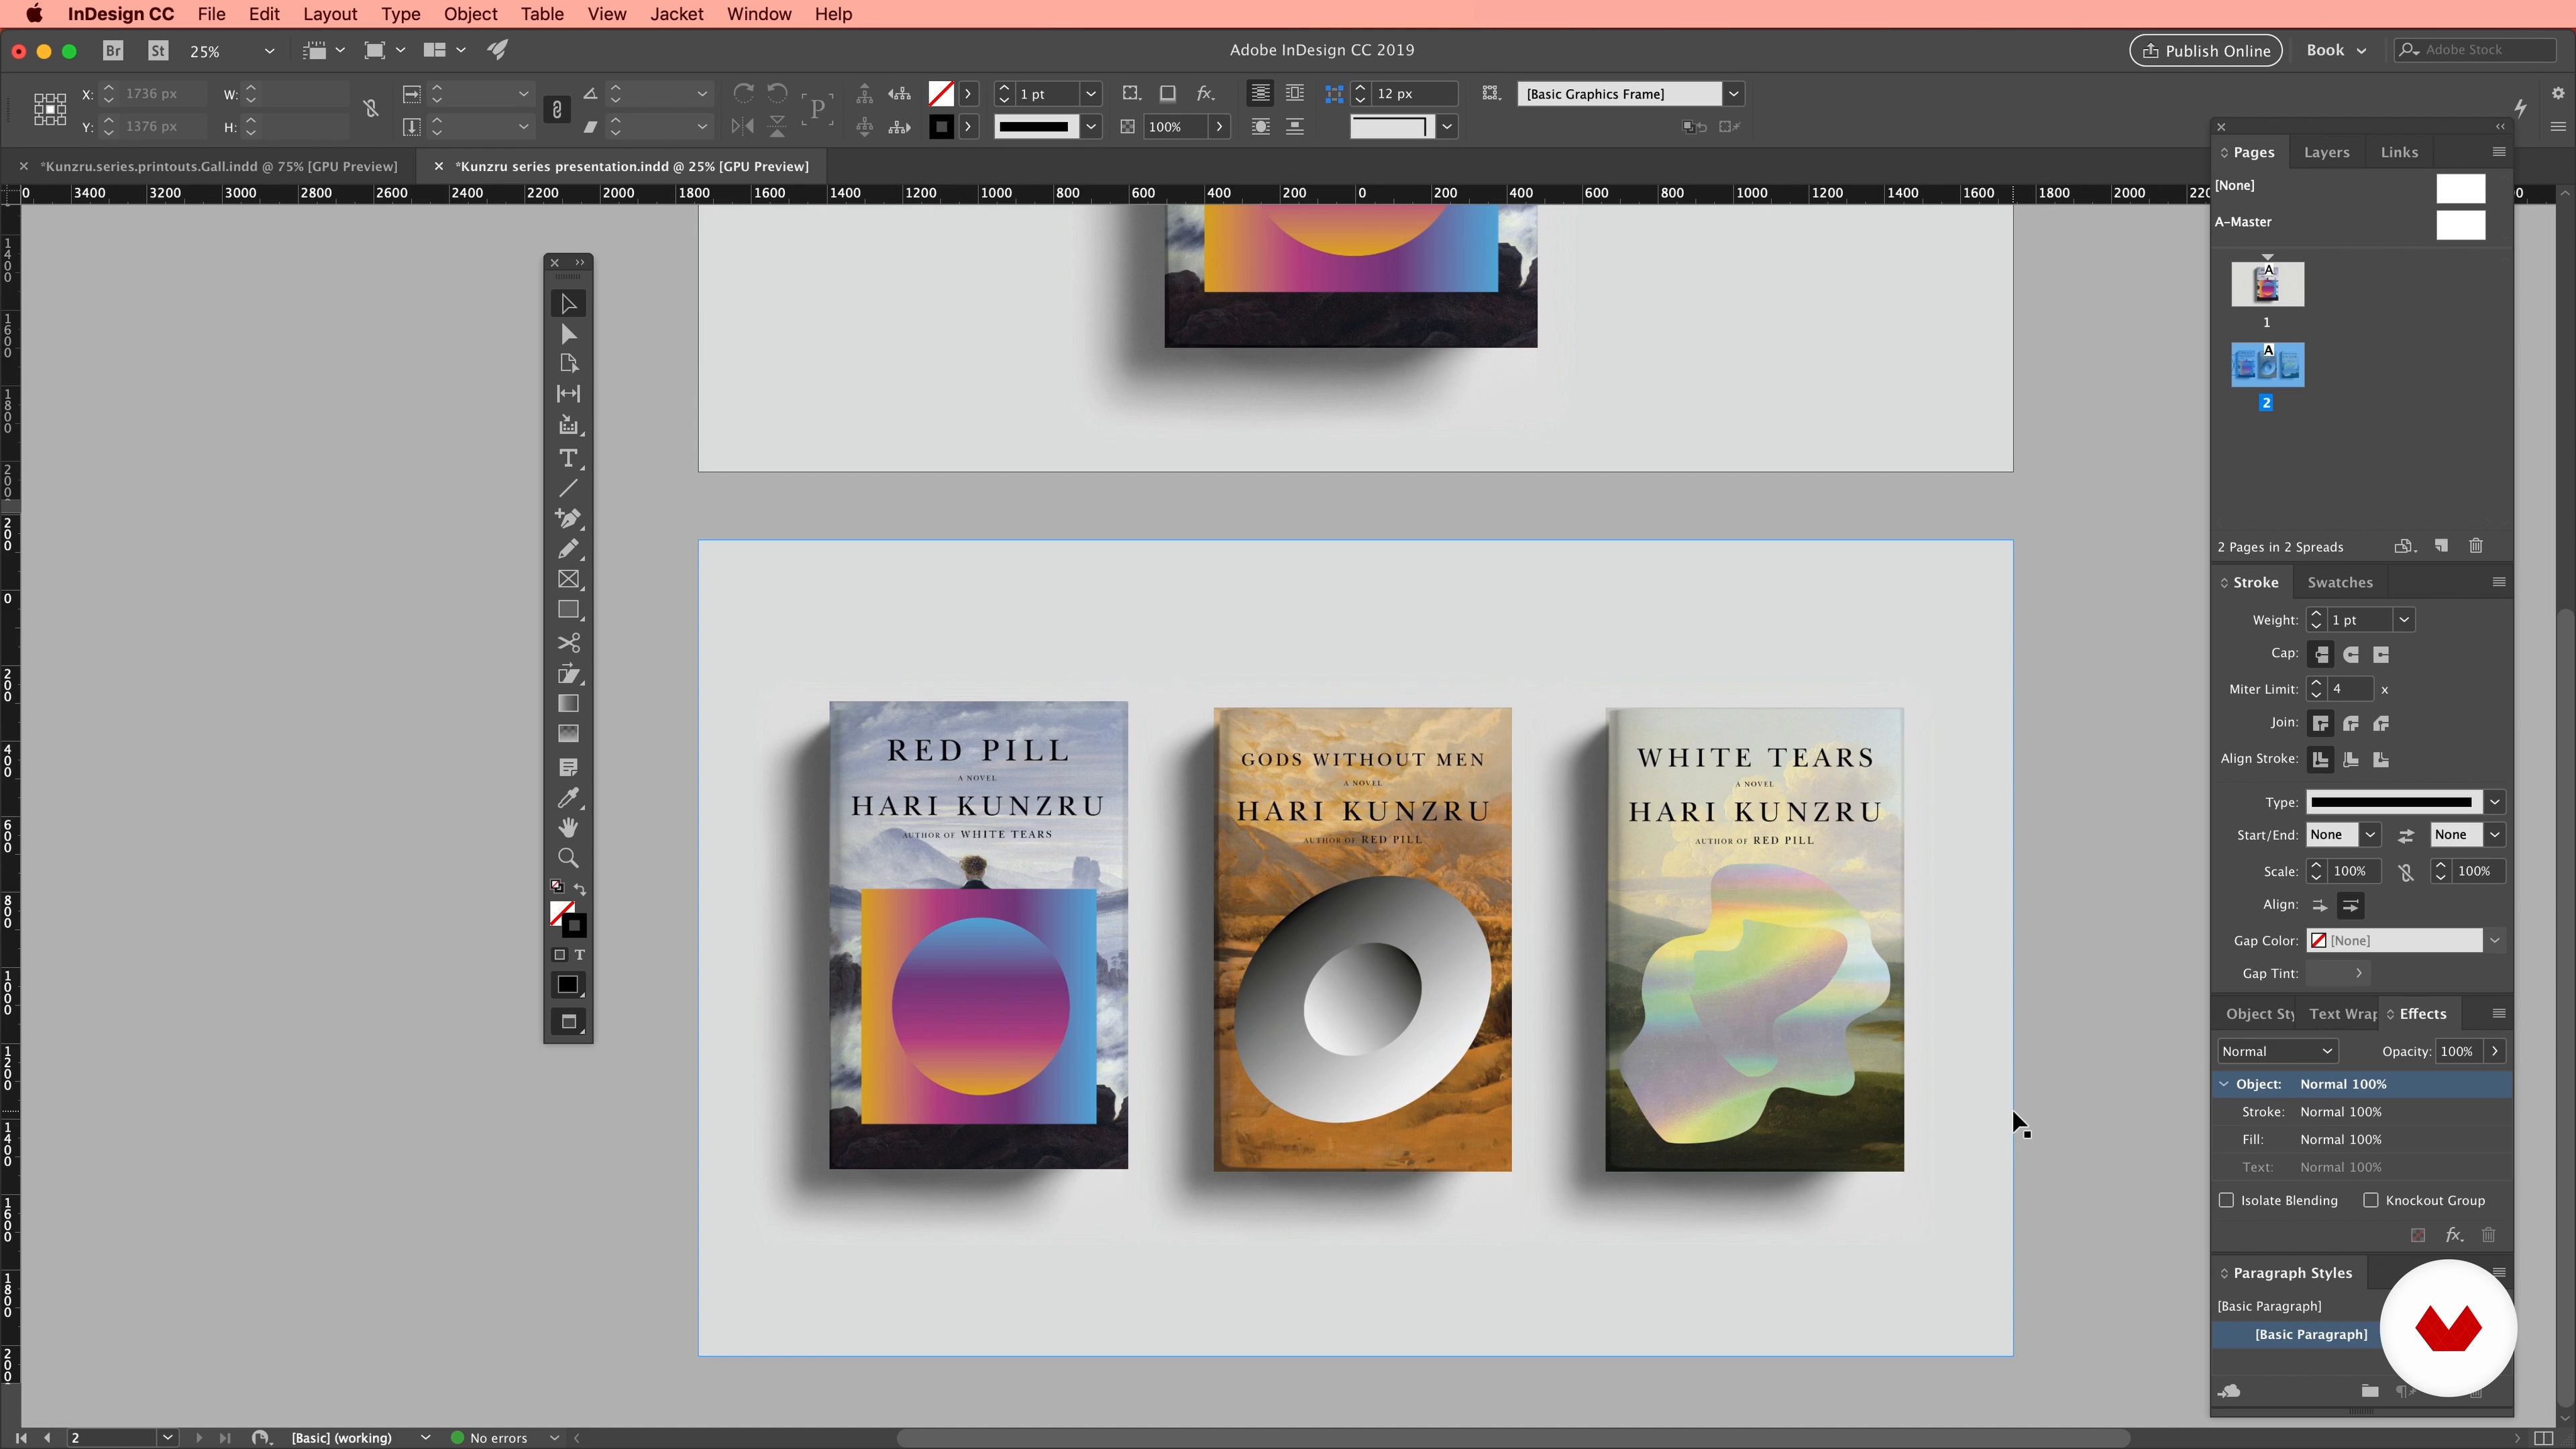Select the [None] master in Pages panel
This screenshot has height=1449, width=2576.
coord(2350,186)
